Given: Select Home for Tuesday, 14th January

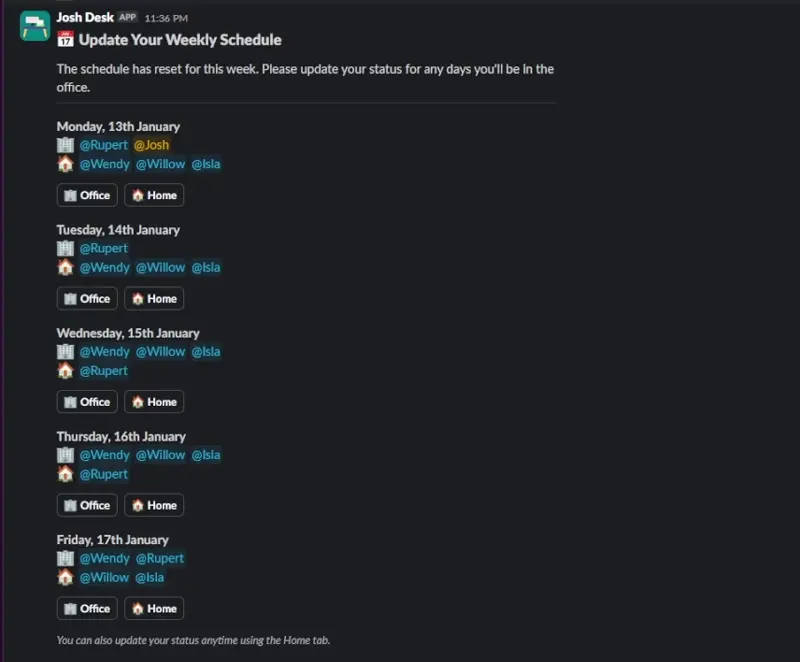Looking at the screenshot, I should [154, 298].
